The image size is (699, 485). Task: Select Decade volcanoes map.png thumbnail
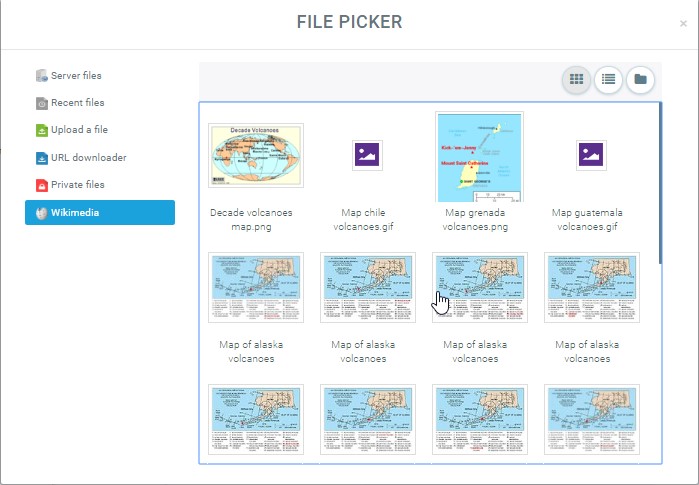[256, 155]
